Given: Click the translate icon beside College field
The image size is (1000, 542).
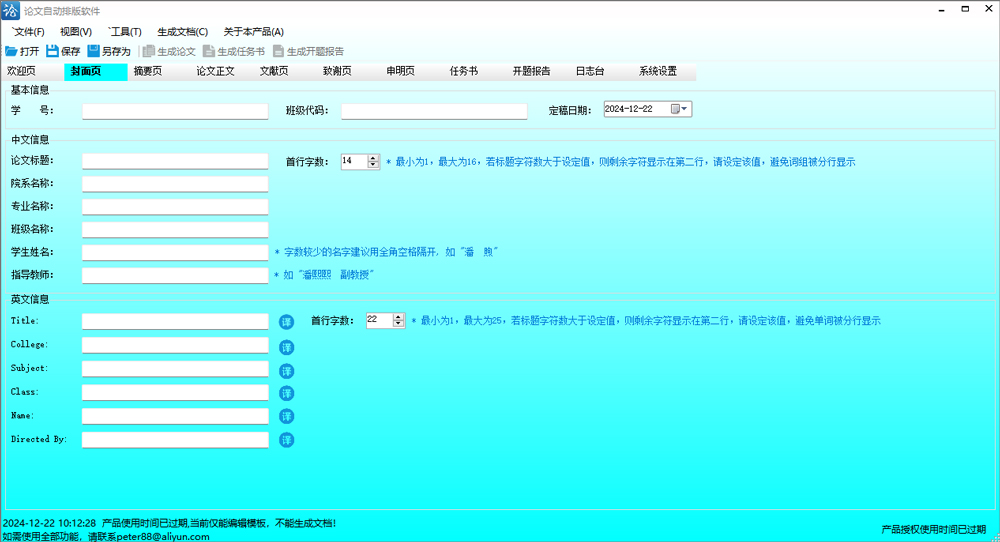Looking at the screenshot, I should click(286, 347).
